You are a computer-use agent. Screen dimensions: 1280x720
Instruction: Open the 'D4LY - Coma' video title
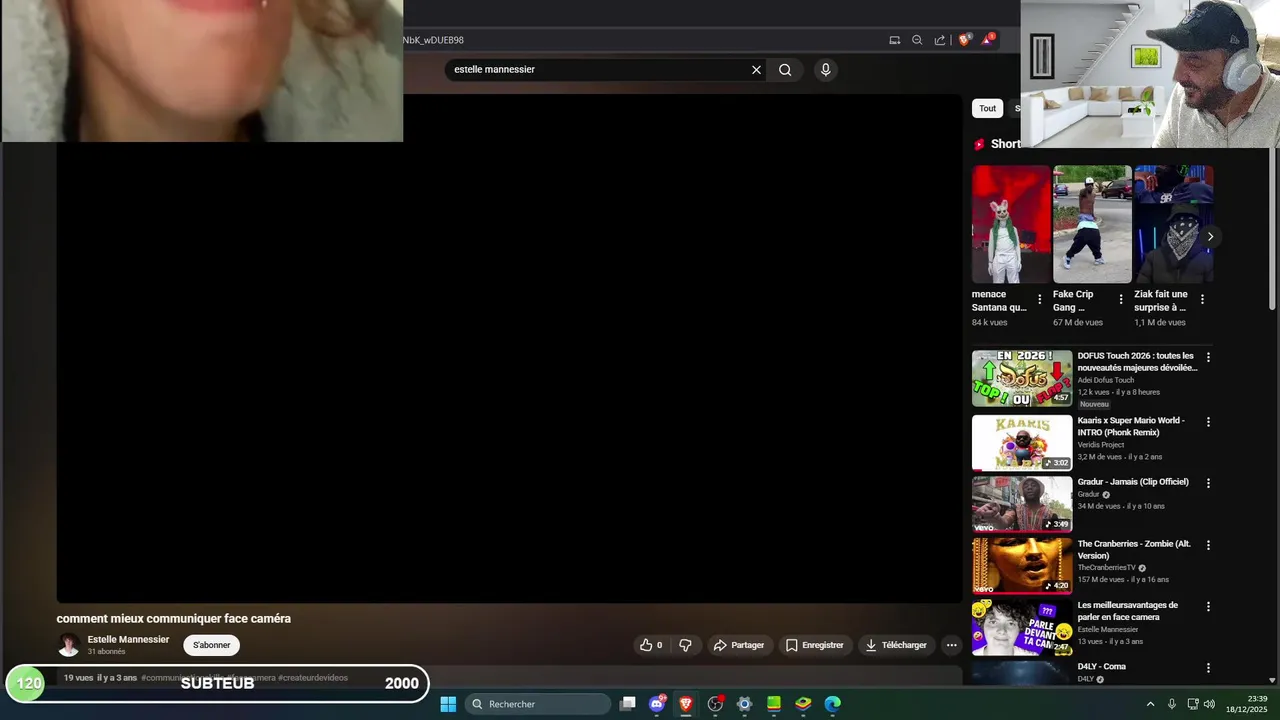(x=1101, y=667)
